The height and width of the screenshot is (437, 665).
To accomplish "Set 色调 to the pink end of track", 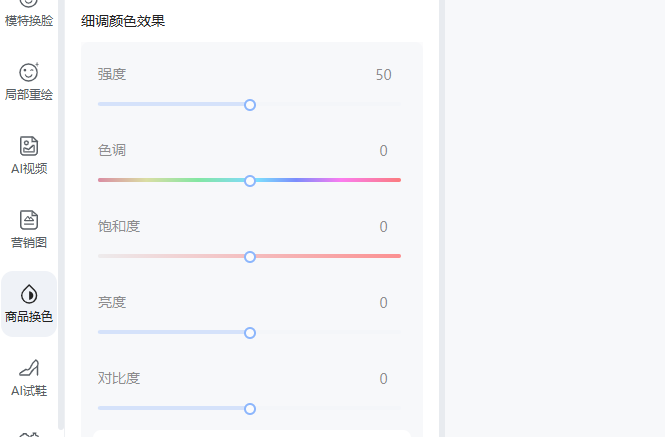I will [x=399, y=180].
